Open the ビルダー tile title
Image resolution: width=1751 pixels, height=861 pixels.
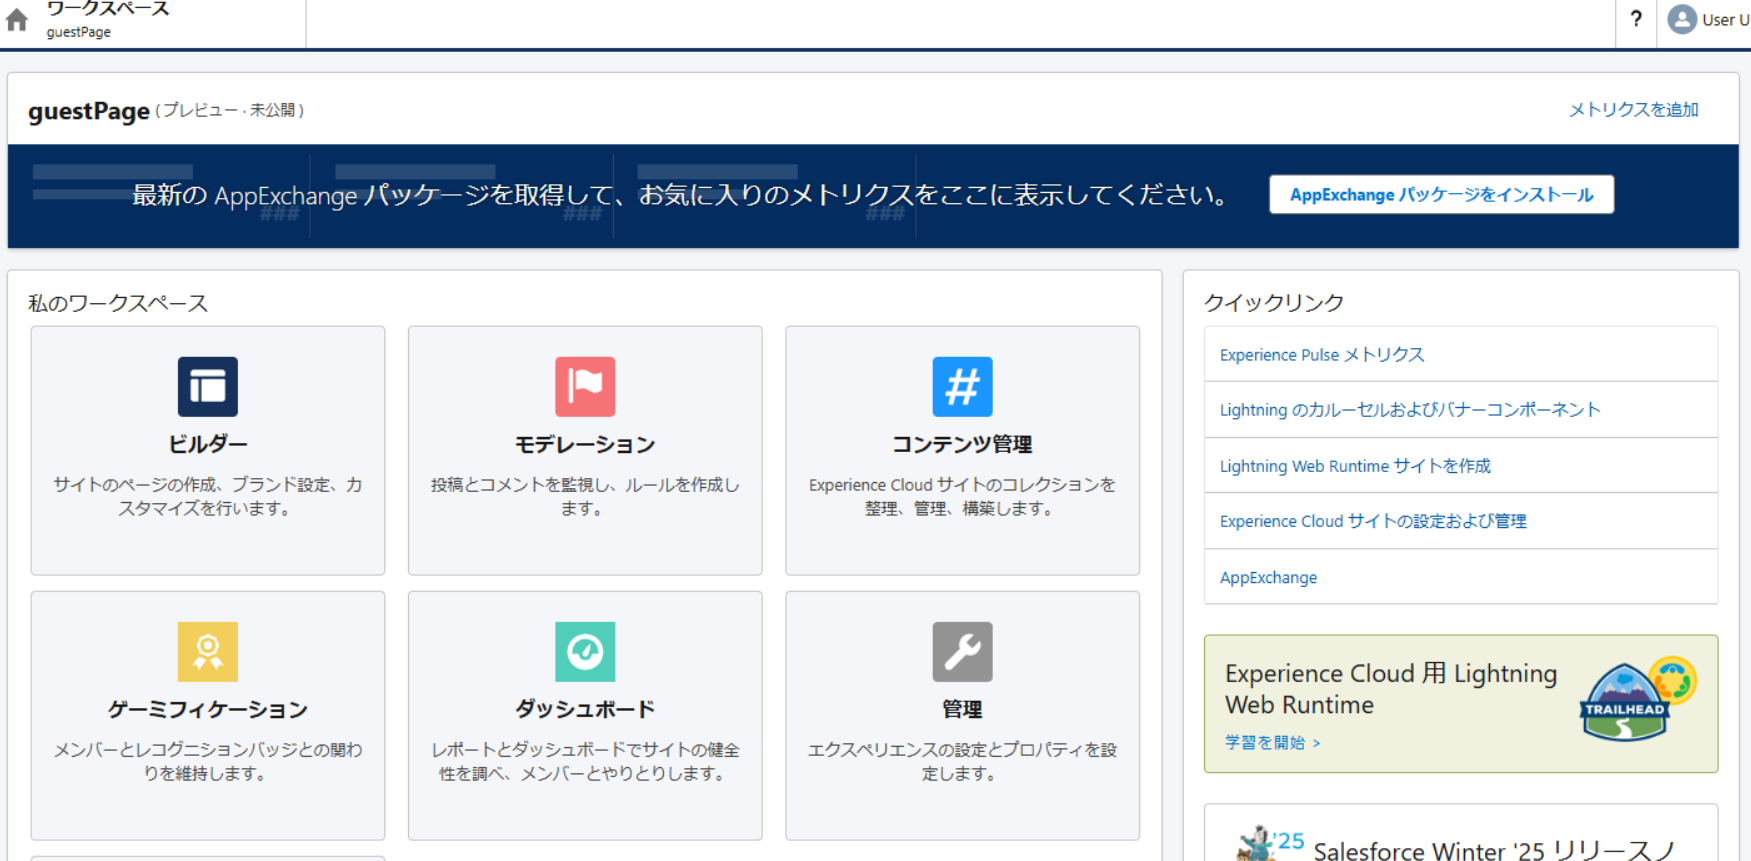208,444
